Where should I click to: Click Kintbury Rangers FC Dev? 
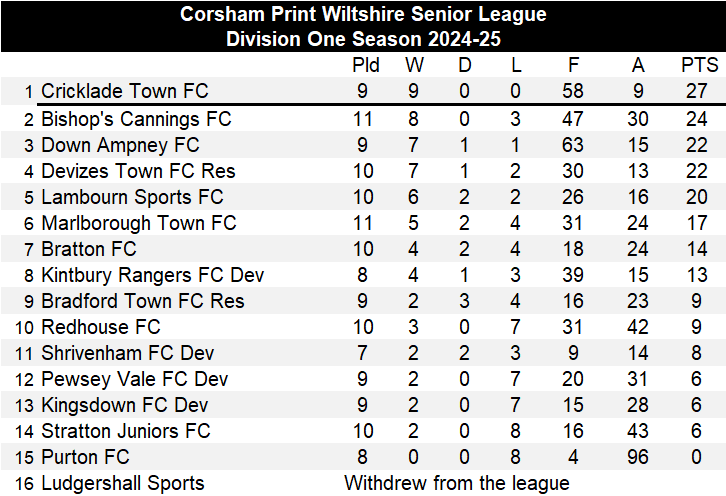pos(153,275)
